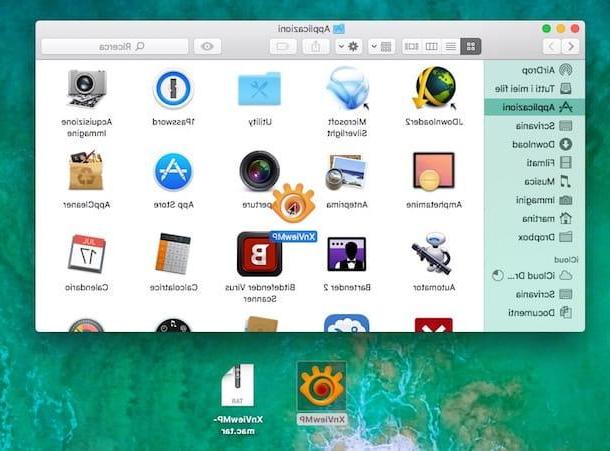Click the yellow minimize window button
This screenshot has height=451, width=610.
561,28
